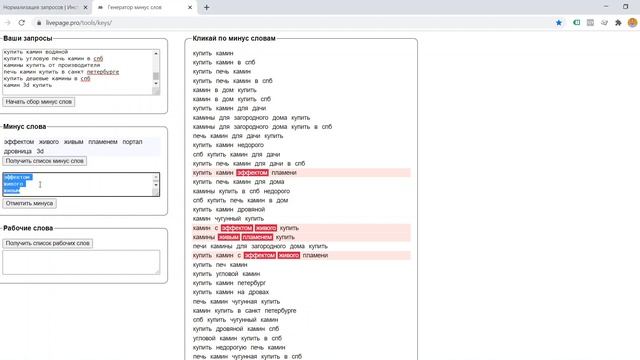640x360 pixels.
Task: Close the Нормализация запросов tab
Action: click(x=85, y=7)
